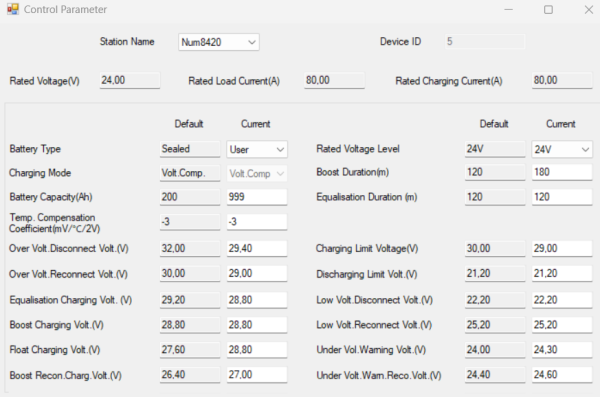This screenshot has width=600, height=397.
Task: Open the Station Name dropdown
Action: click(x=219, y=42)
